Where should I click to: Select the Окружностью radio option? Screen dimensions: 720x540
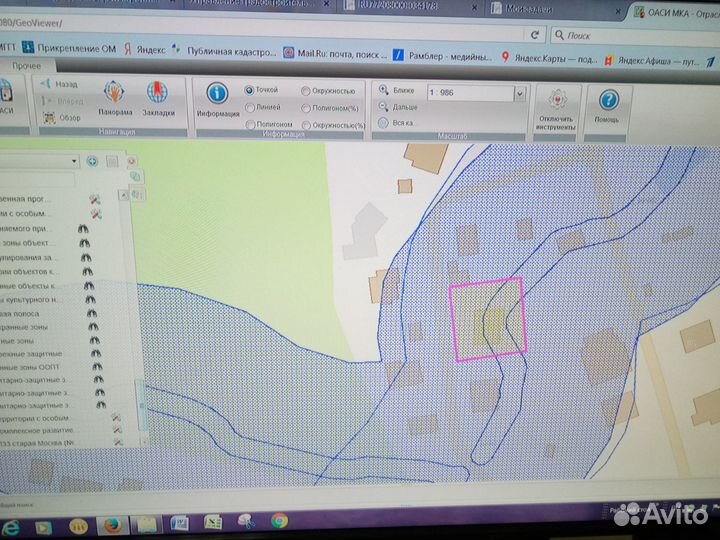pyautogui.click(x=305, y=91)
